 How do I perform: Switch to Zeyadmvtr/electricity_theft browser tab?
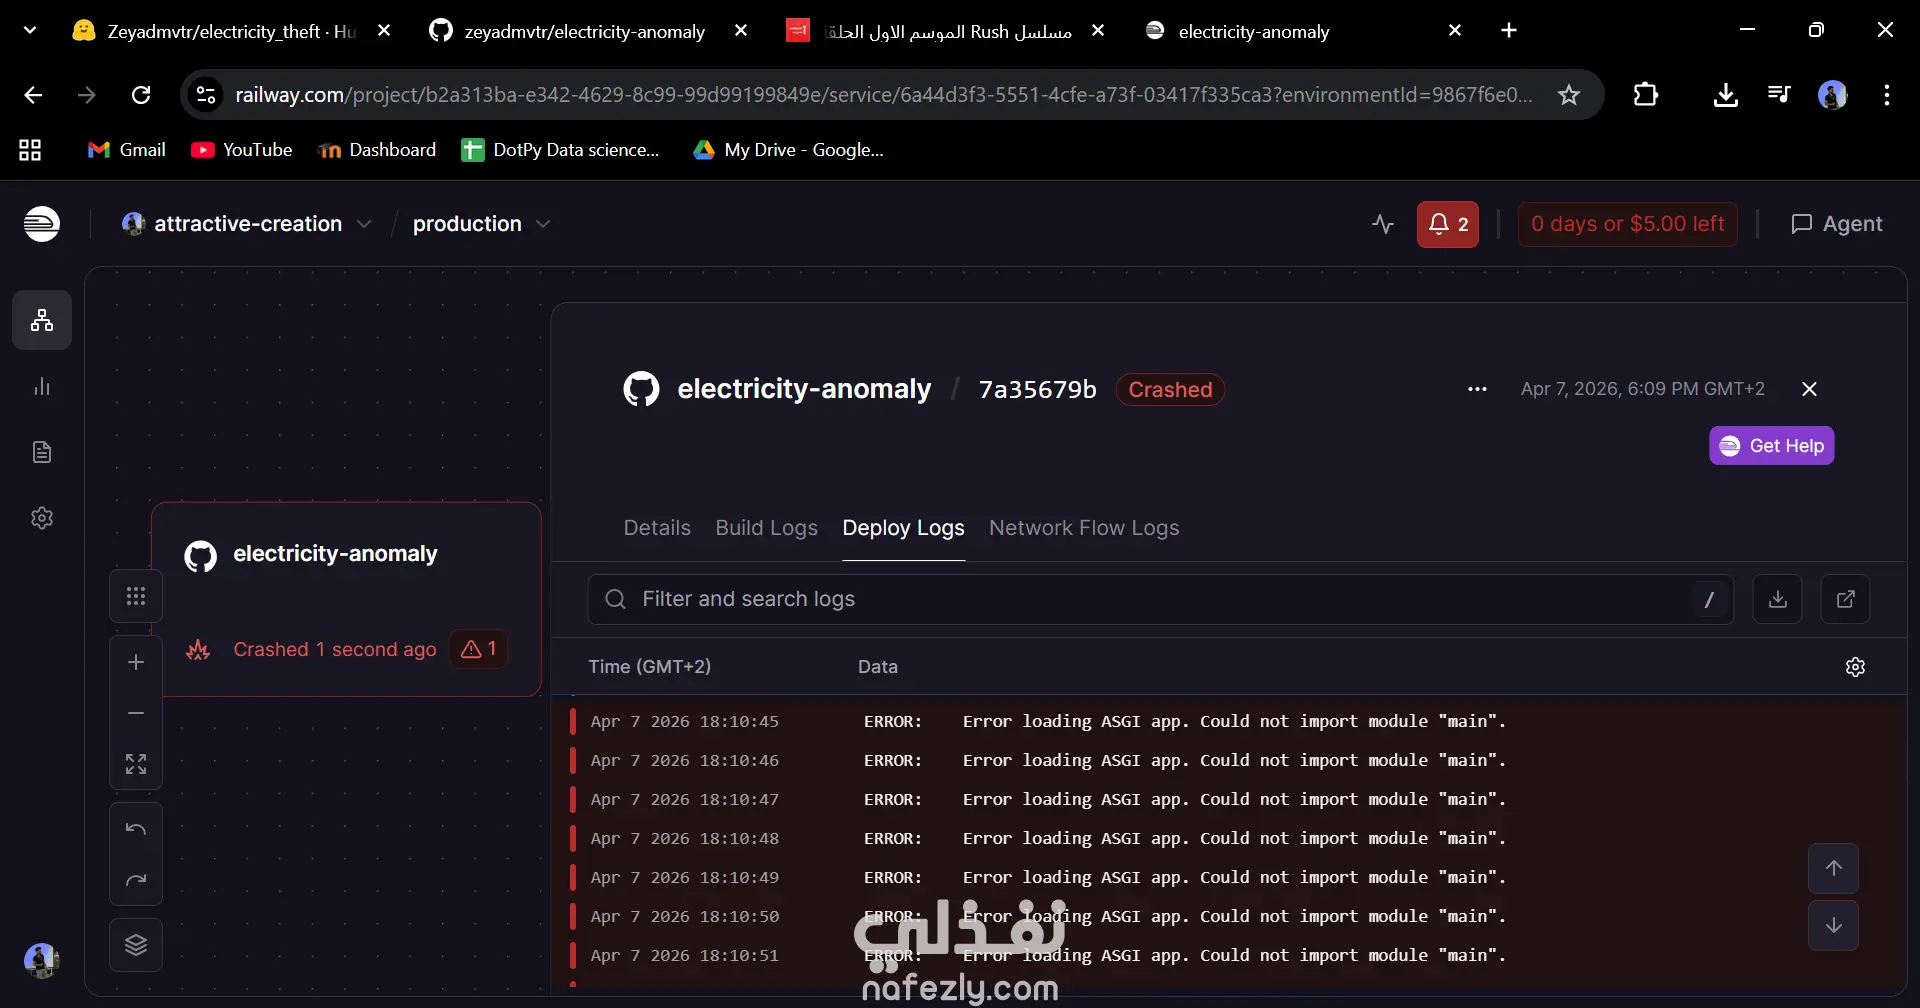232,31
